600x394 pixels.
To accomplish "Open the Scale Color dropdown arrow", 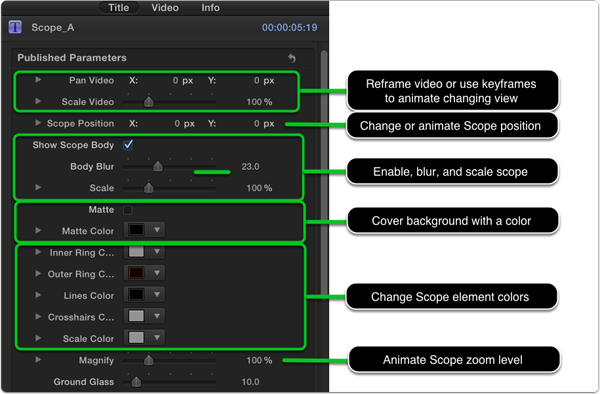I will pos(157,338).
